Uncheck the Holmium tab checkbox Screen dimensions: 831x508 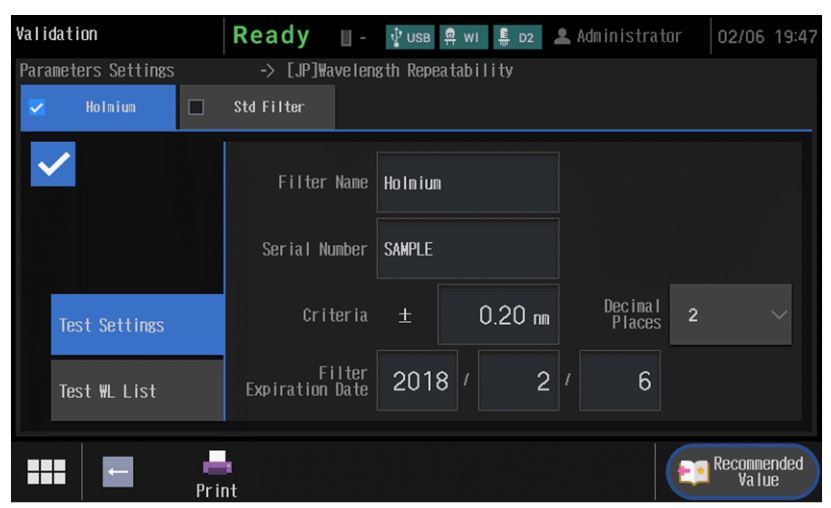point(35,108)
